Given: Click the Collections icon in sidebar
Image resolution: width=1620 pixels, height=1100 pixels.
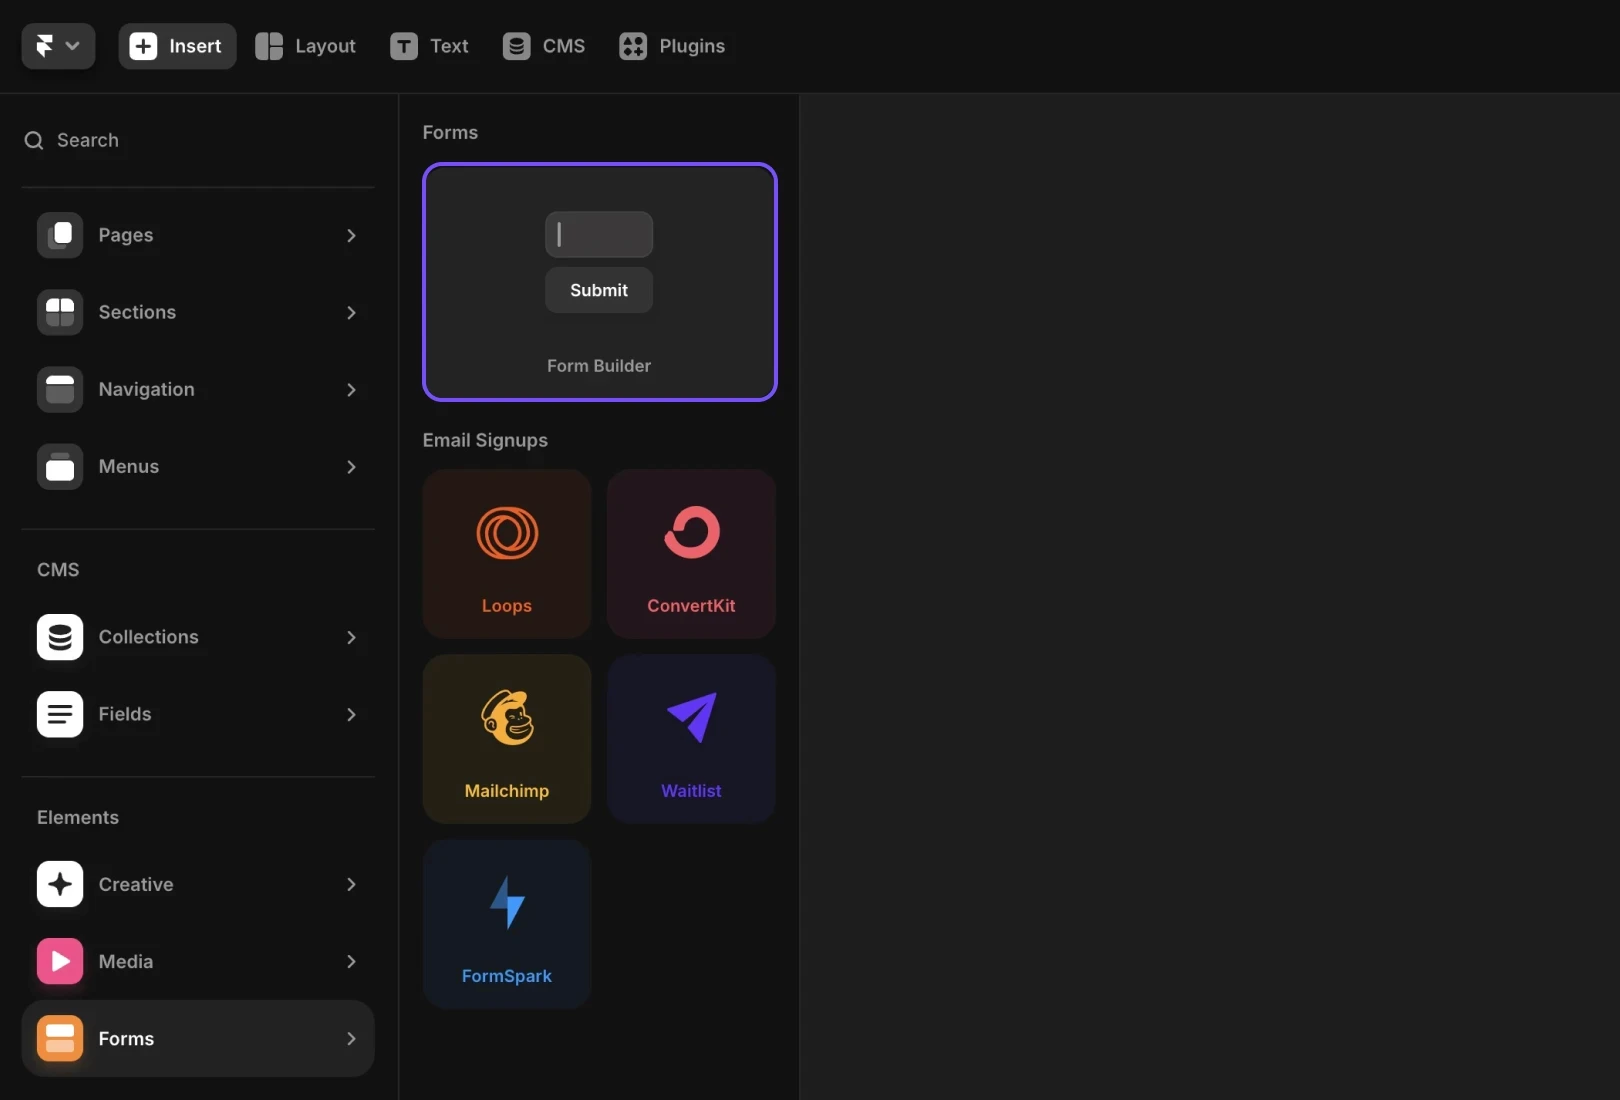Looking at the screenshot, I should coord(60,637).
